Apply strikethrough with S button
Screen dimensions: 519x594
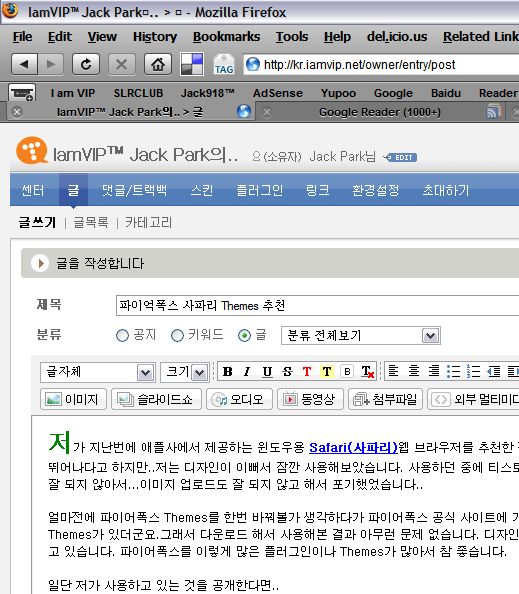(287, 372)
